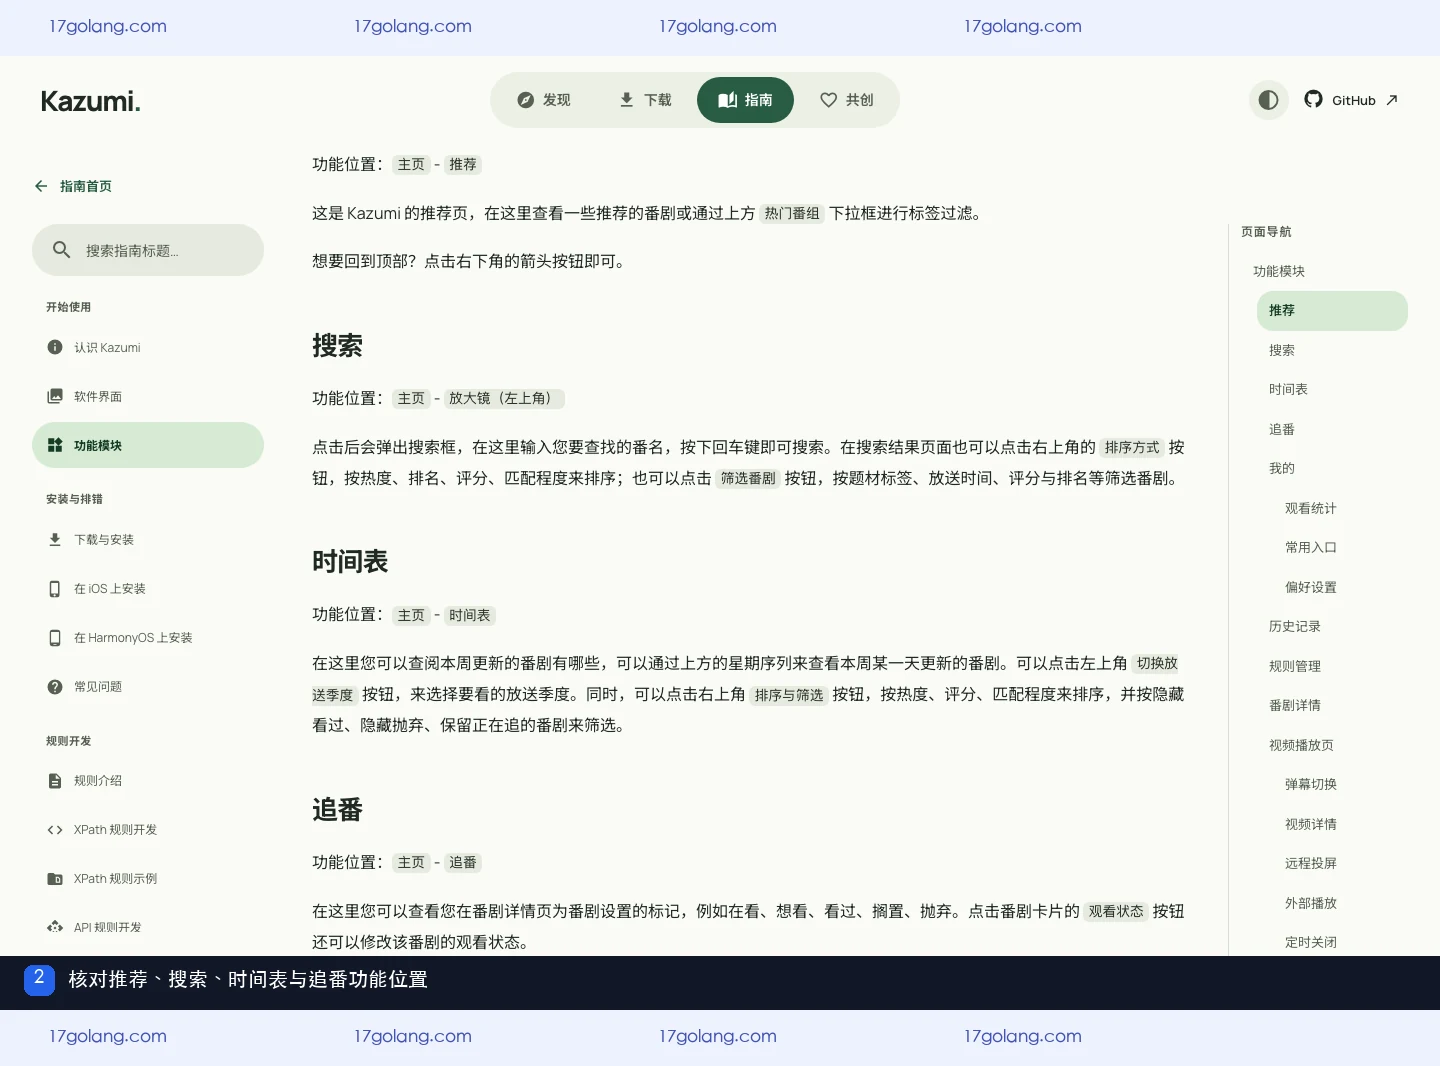
Task: Jump to 定时关闭 in page navigation
Action: pyautogui.click(x=1311, y=942)
